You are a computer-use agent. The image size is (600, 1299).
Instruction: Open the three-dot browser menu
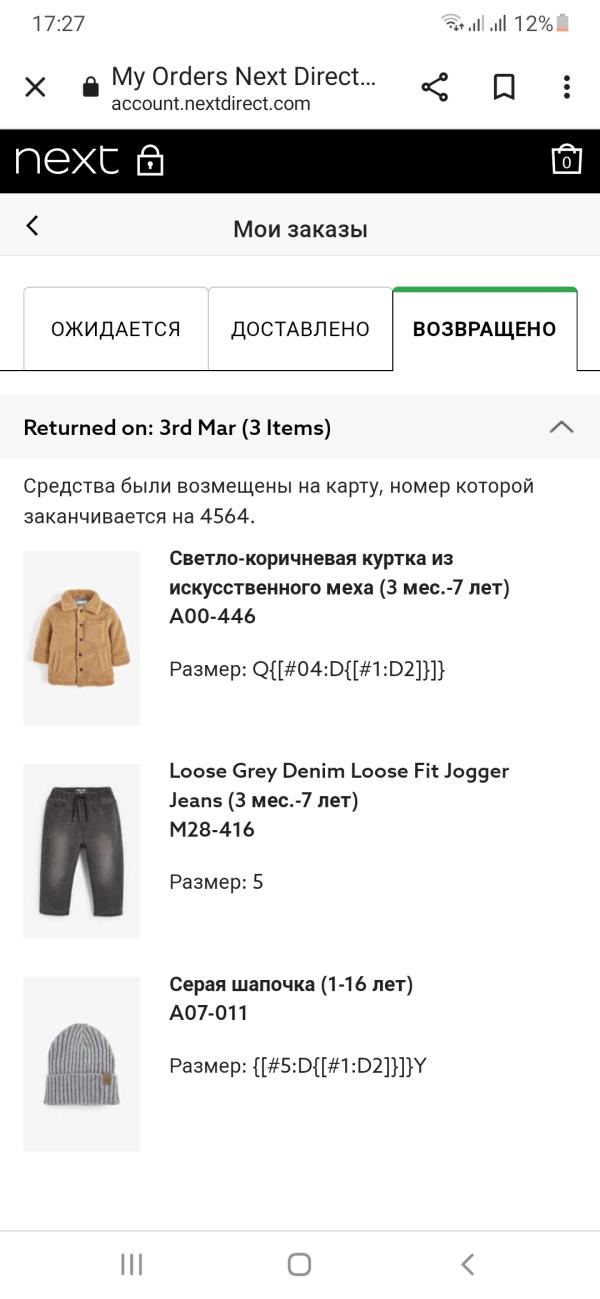pyautogui.click(x=566, y=88)
